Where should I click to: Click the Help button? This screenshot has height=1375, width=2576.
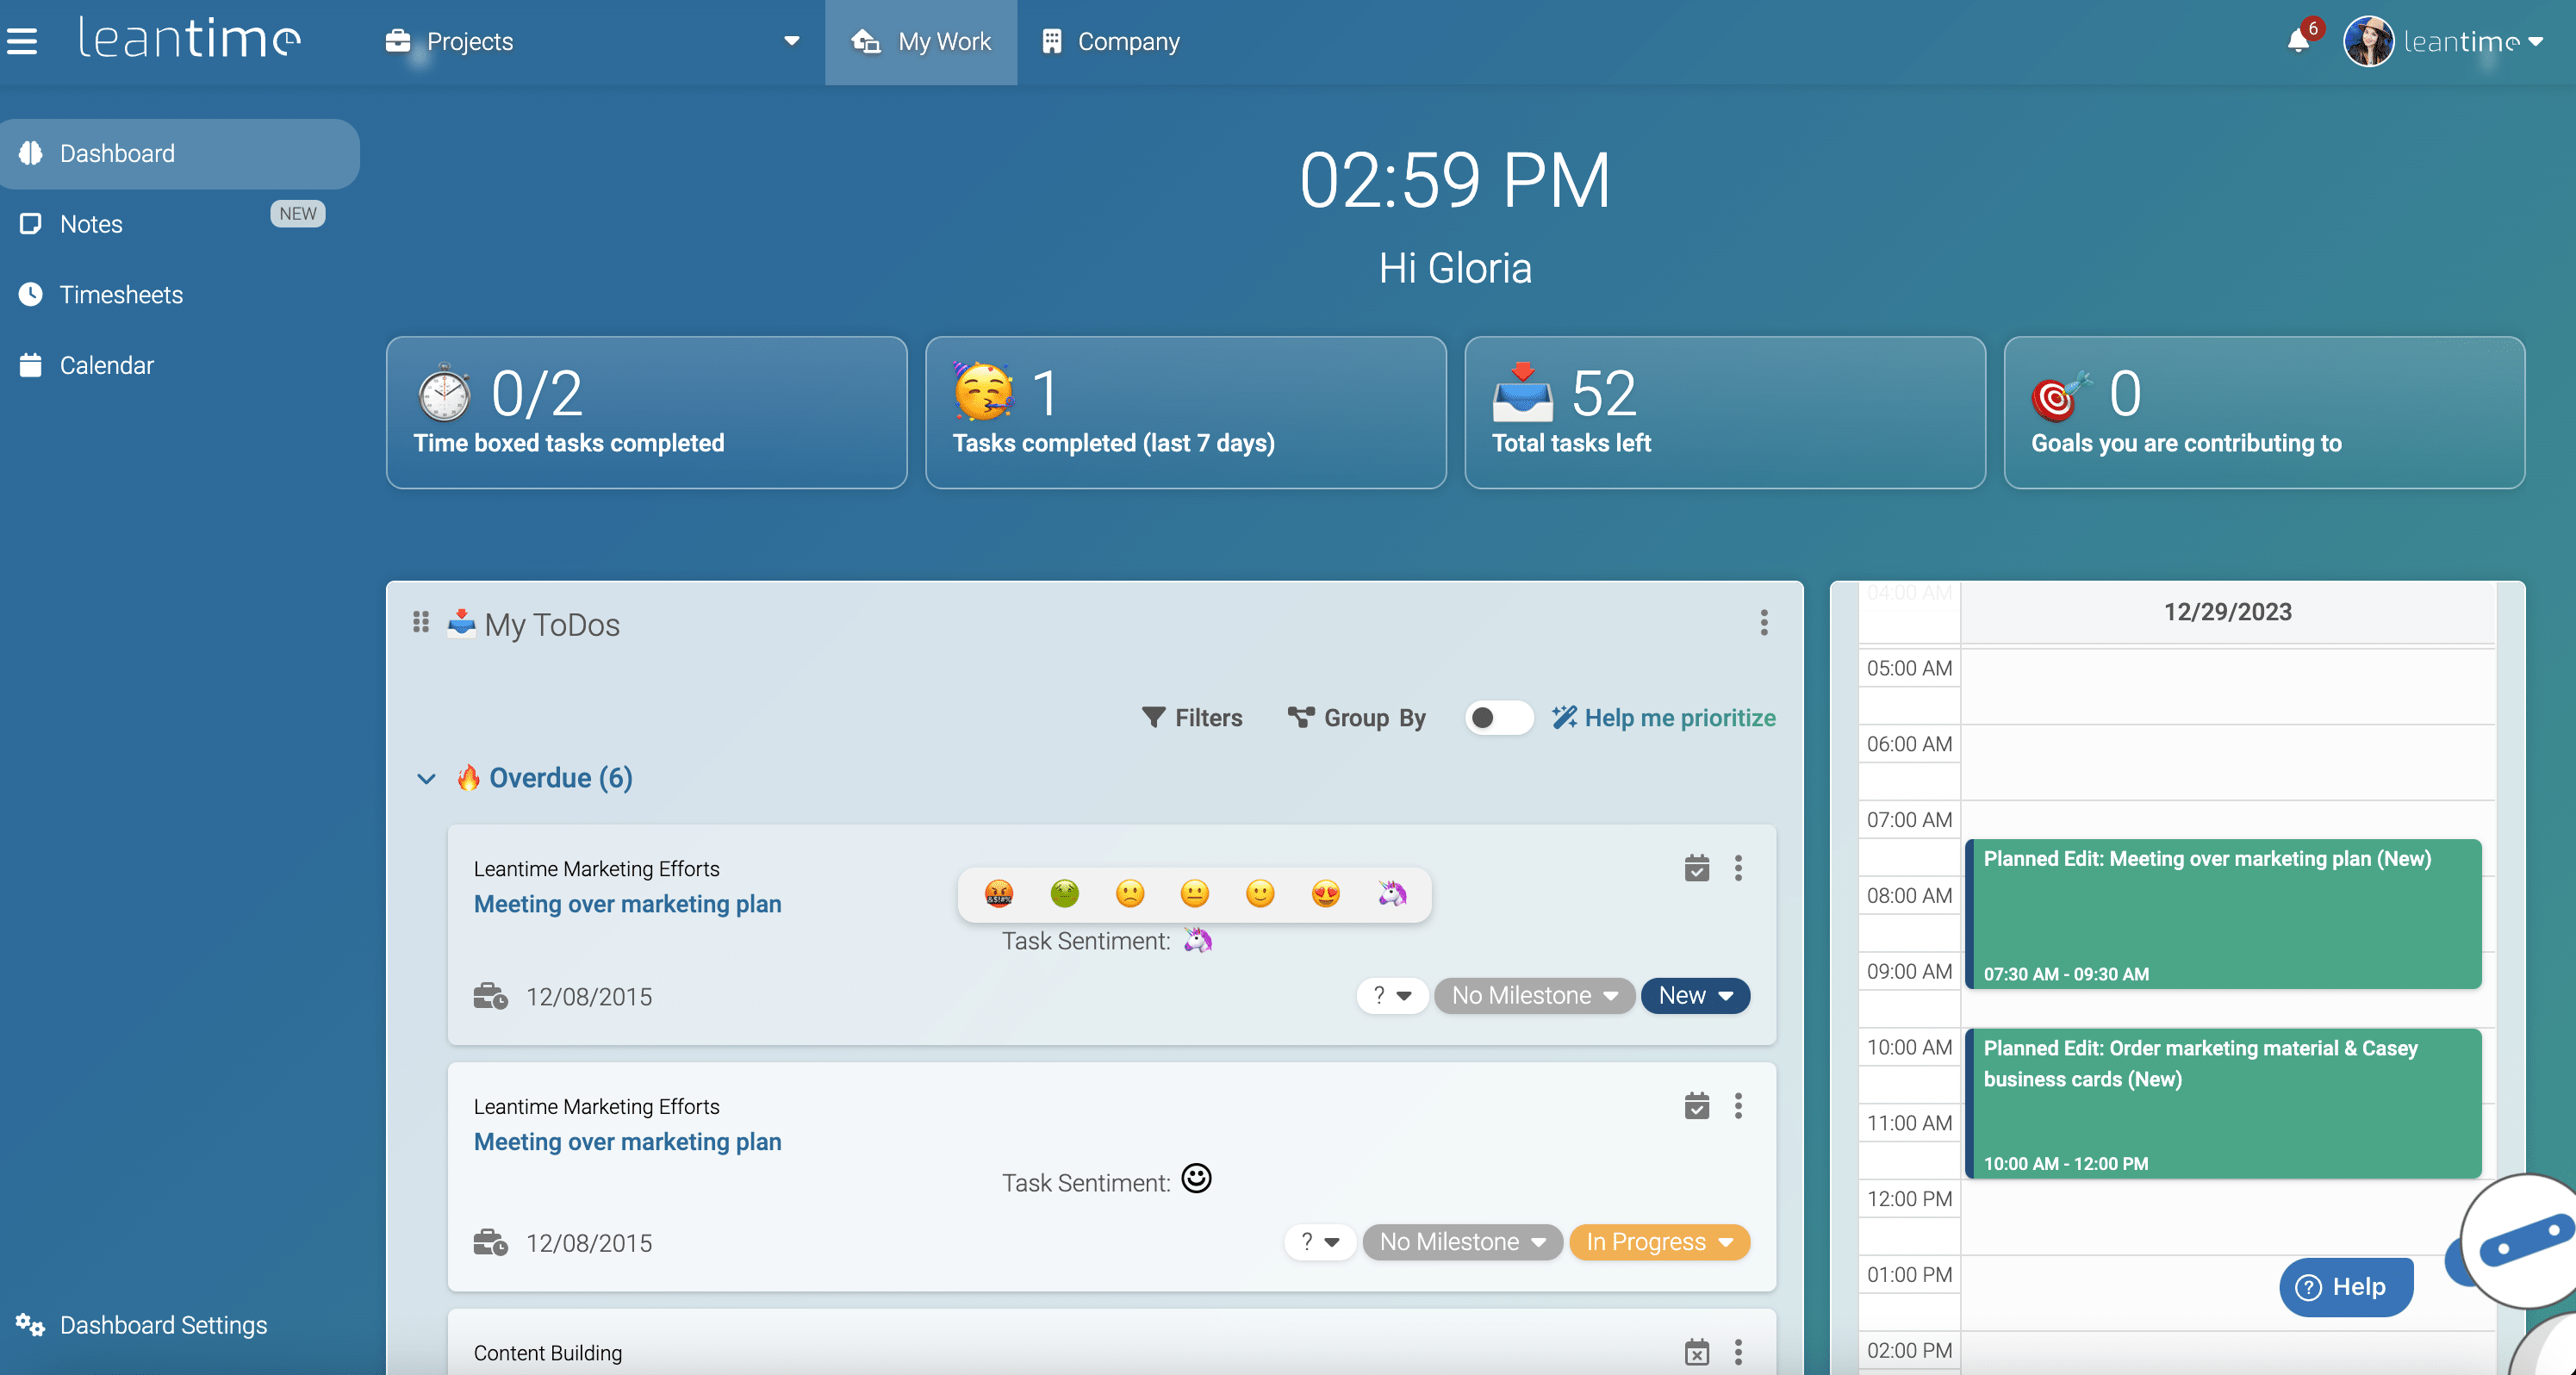2346,1287
